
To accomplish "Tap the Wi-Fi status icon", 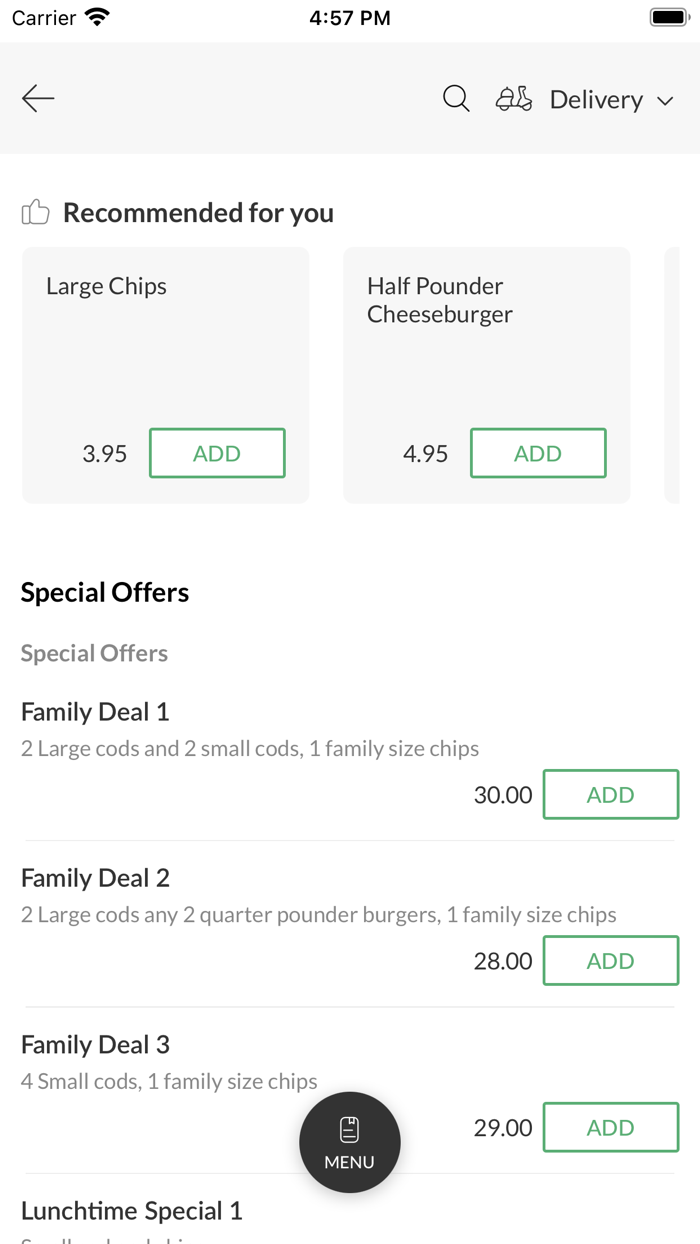I will (x=98, y=17).
